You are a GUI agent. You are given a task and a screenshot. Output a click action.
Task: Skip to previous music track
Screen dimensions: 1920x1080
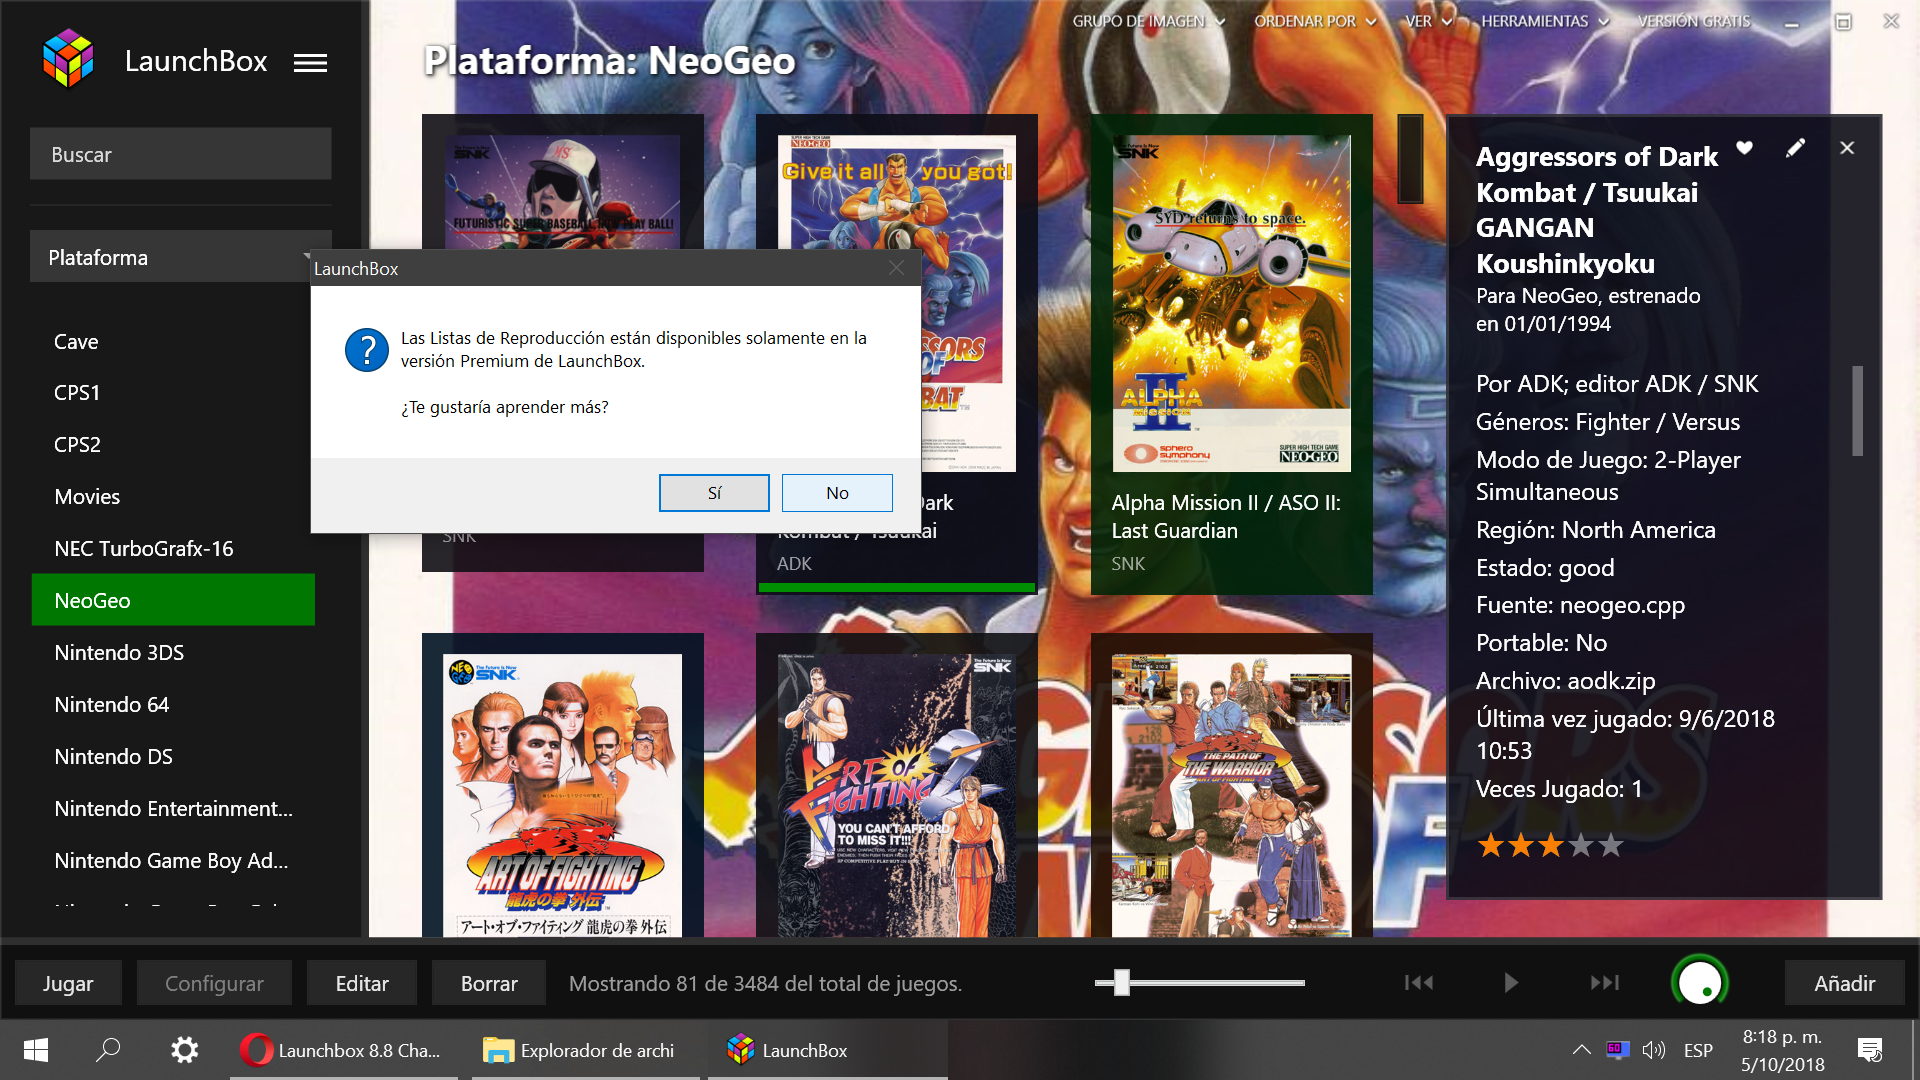click(x=1419, y=983)
